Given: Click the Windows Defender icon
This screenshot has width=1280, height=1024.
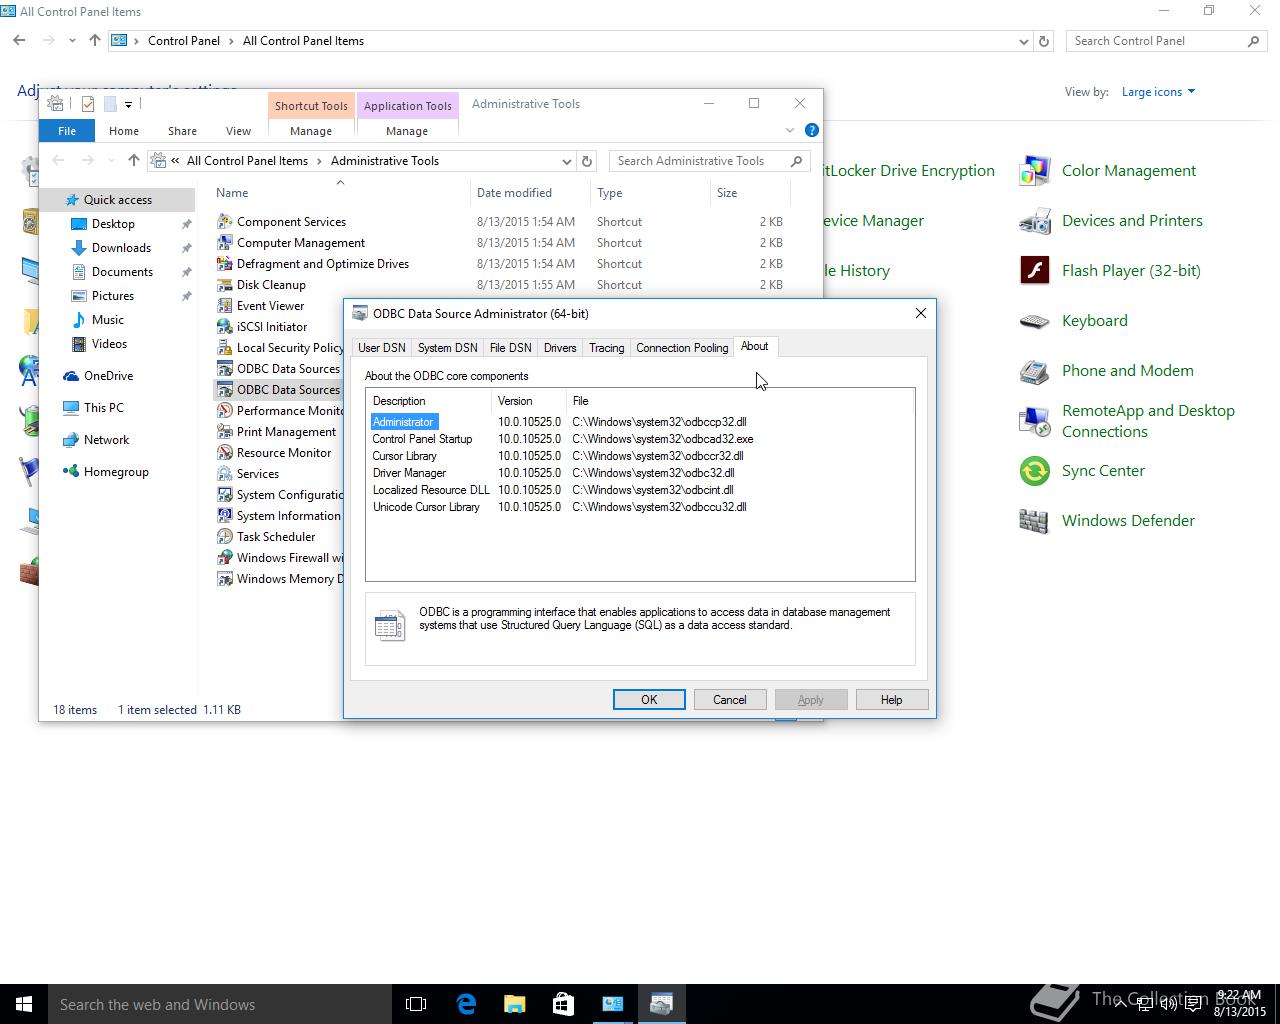Looking at the screenshot, I should (1034, 521).
